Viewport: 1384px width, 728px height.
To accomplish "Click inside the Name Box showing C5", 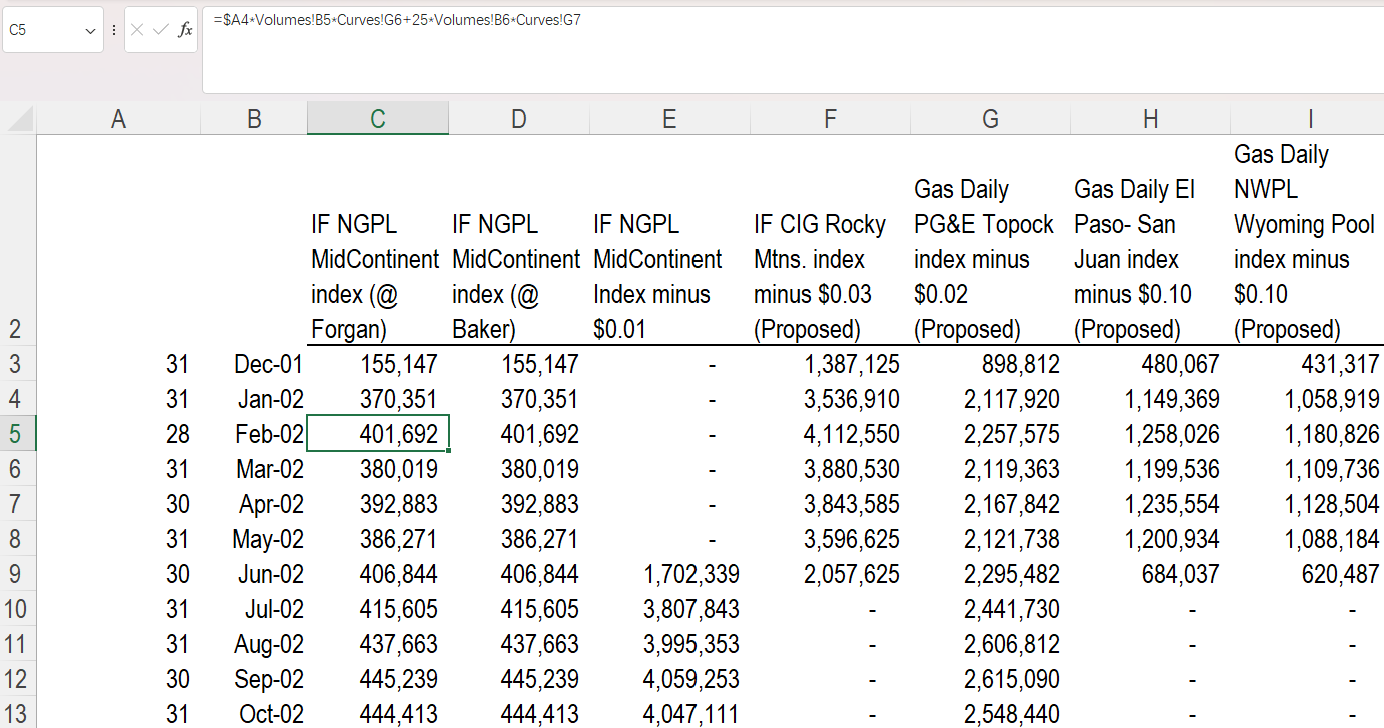I will (x=40, y=30).
